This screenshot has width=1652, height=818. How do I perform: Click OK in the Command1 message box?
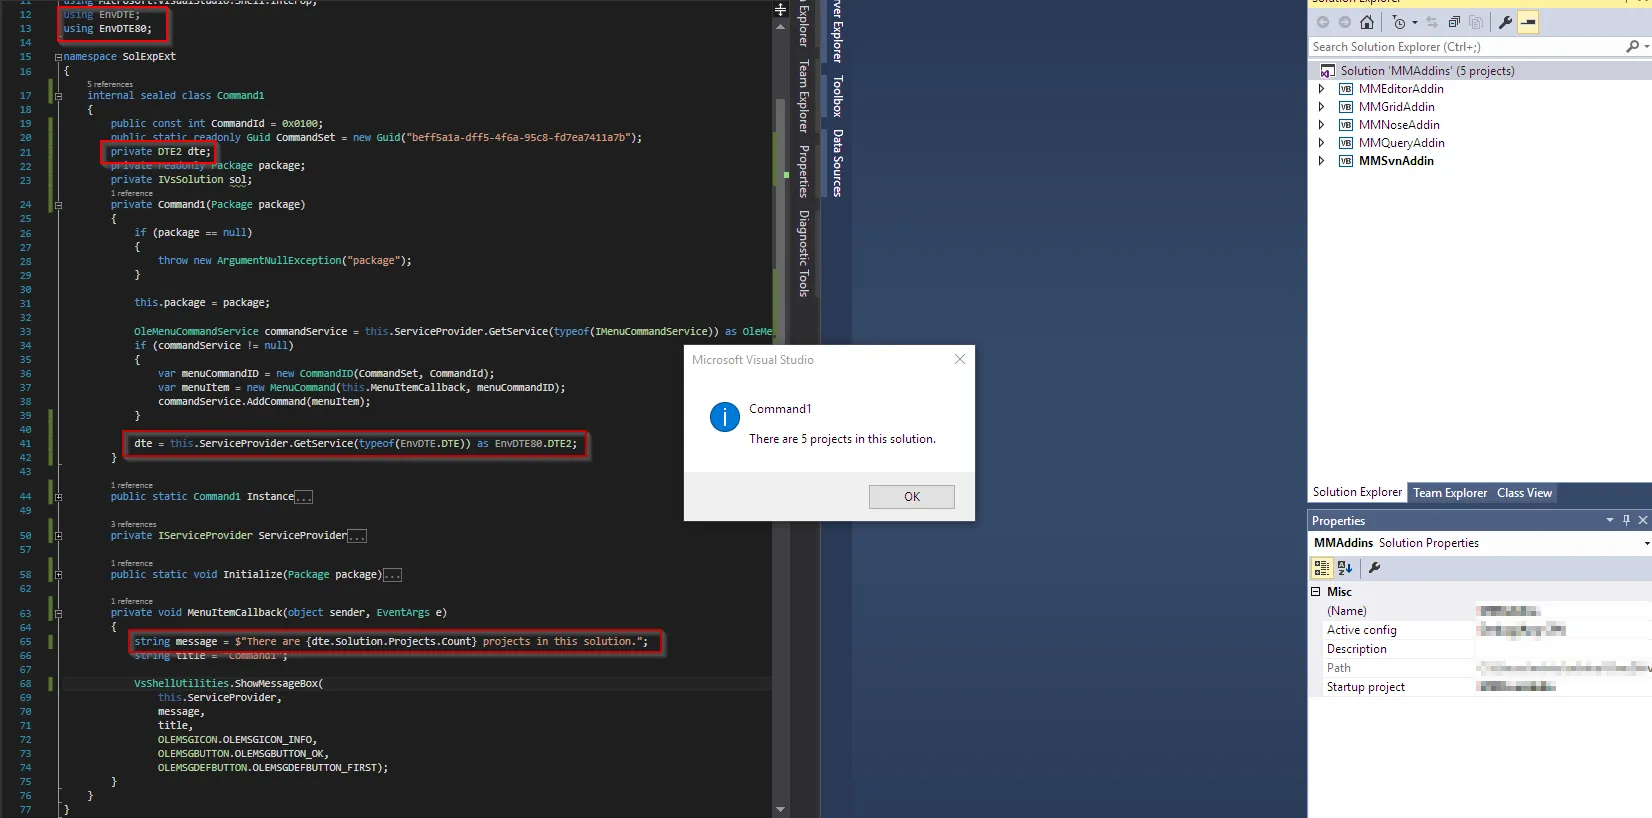pos(912,497)
